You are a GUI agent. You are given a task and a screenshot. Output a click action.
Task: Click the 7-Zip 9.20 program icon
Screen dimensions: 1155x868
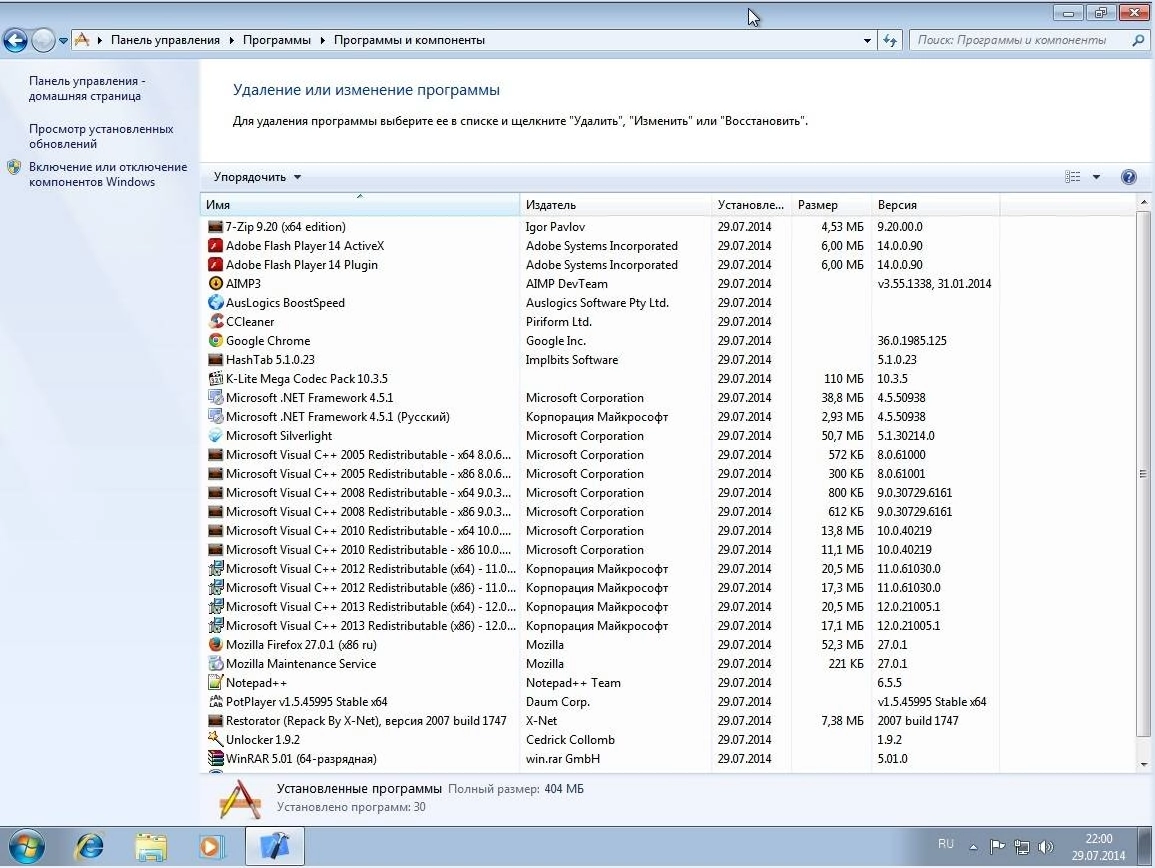click(215, 227)
